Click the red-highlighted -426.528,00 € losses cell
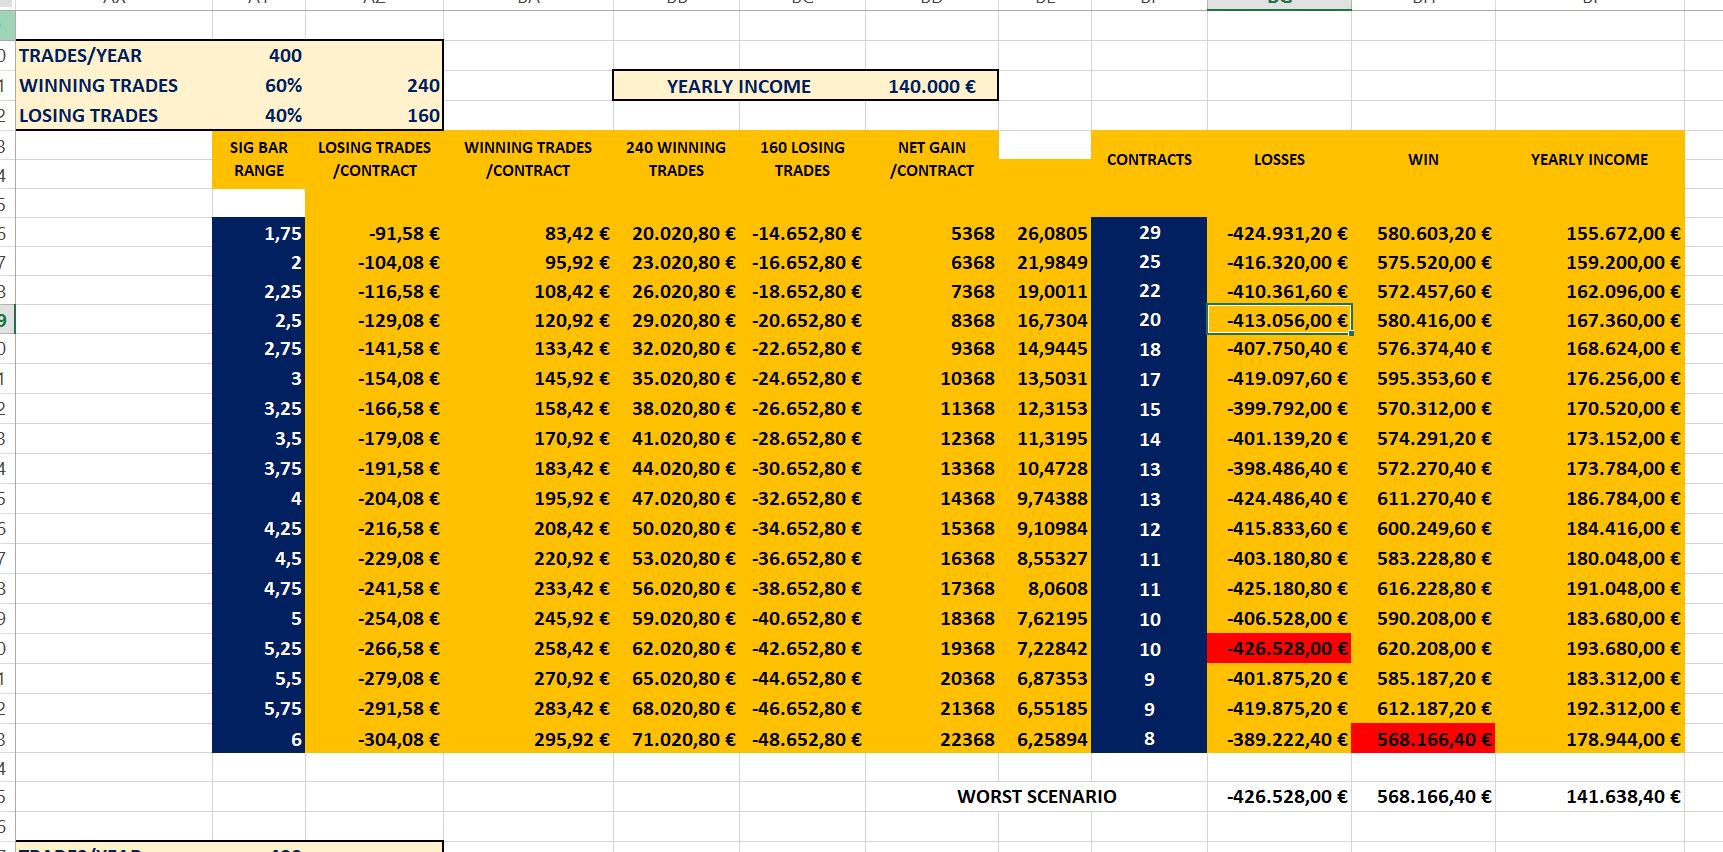Viewport: 1723px width, 852px height. [x=1279, y=649]
